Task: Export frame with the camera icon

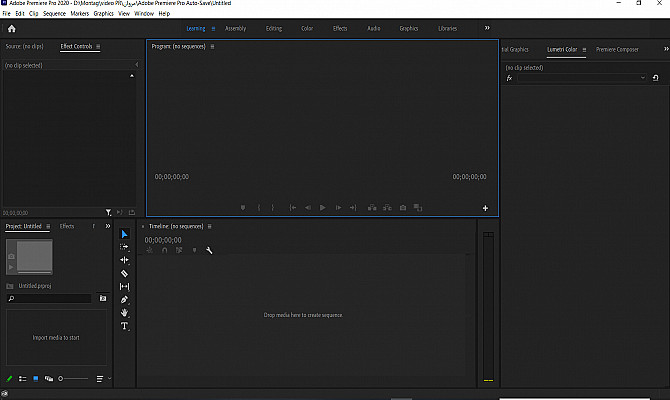Action: [x=403, y=208]
